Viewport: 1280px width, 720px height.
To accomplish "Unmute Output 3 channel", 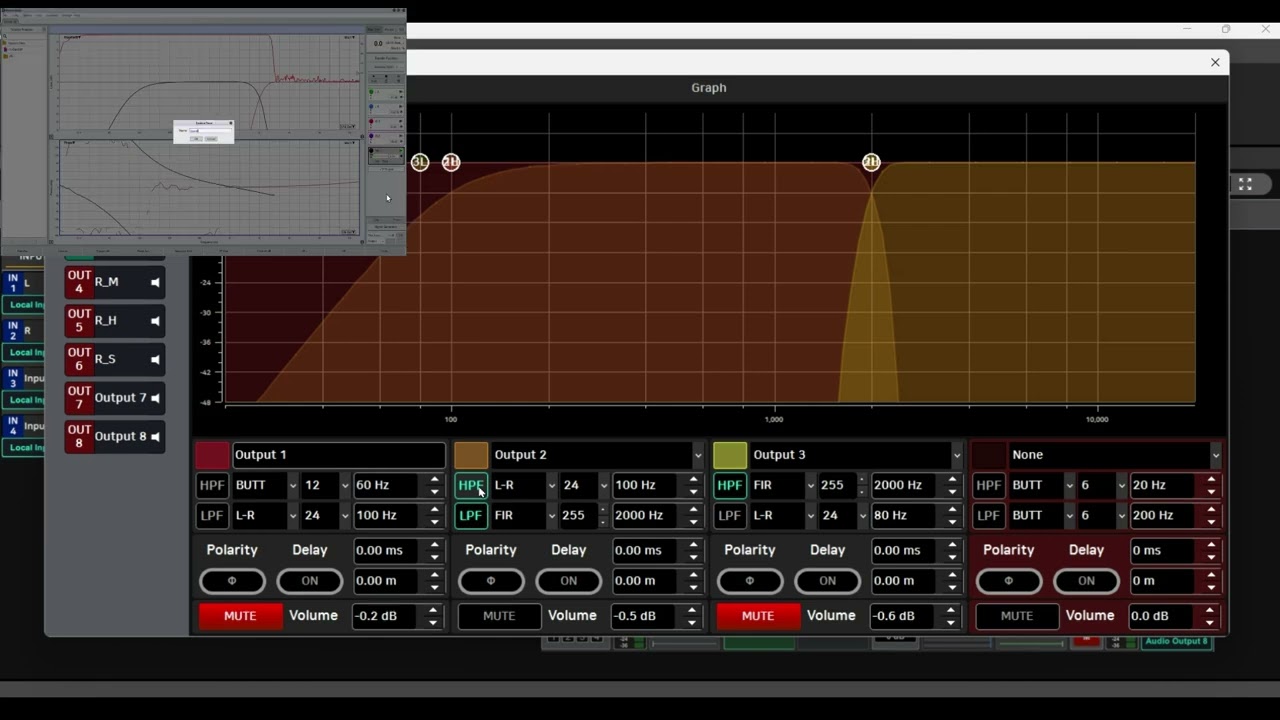I will [x=758, y=616].
